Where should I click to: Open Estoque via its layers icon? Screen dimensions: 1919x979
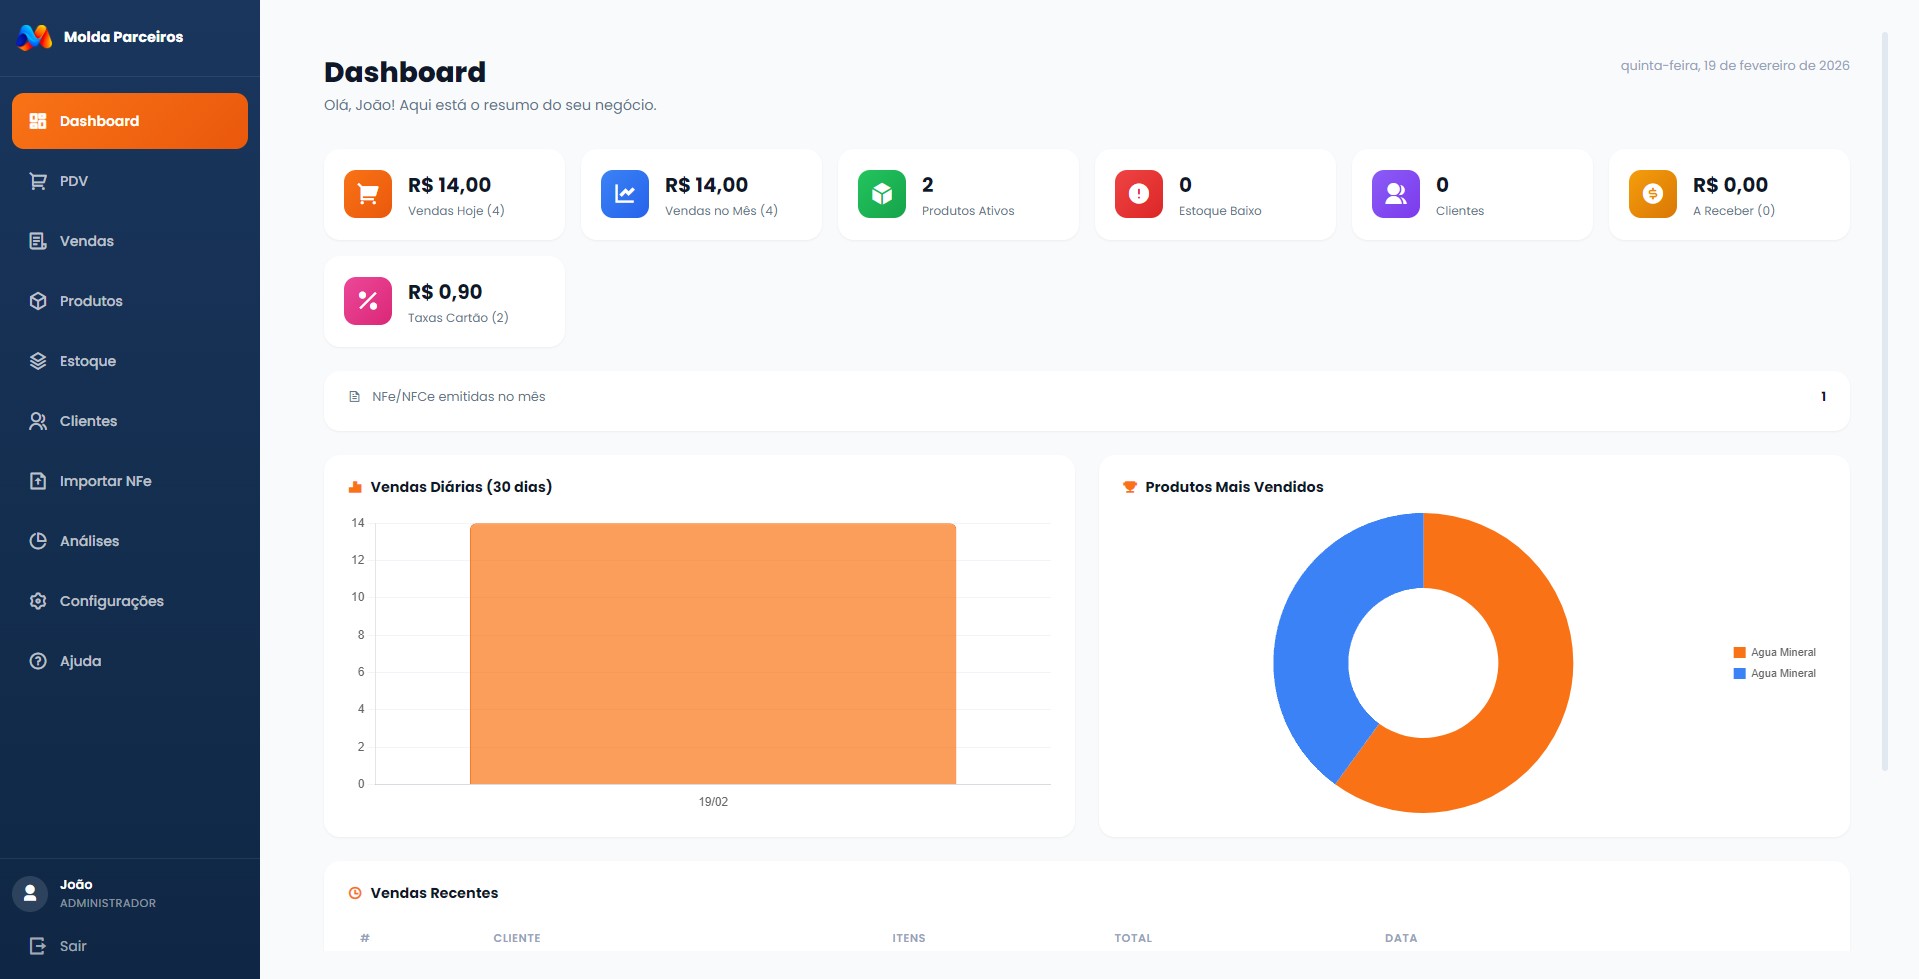(x=37, y=361)
